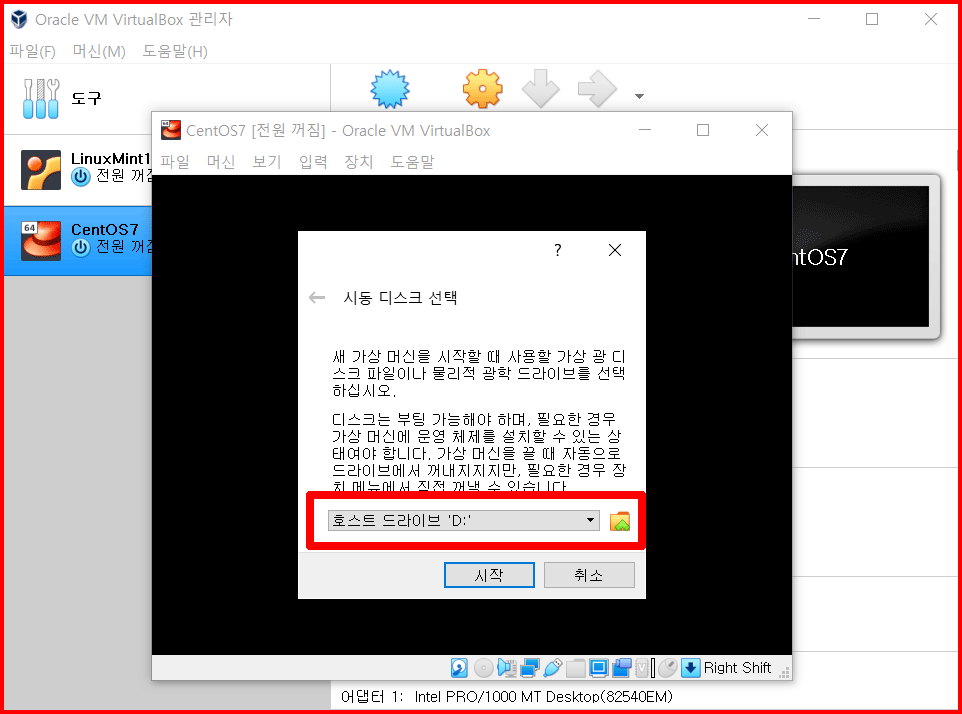Click the video capture status icon
Image resolution: width=962 pixels, height=714 pixels.
pyautogui.click(x=621, y=668)
